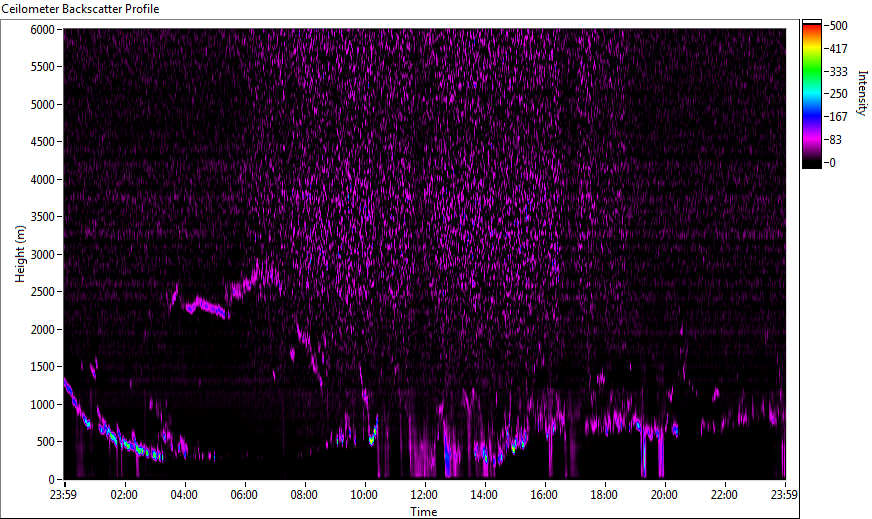This screenshot has width=872, height=519.
Task: Click the 5000 height axis value
Action: tap(42, 105)
